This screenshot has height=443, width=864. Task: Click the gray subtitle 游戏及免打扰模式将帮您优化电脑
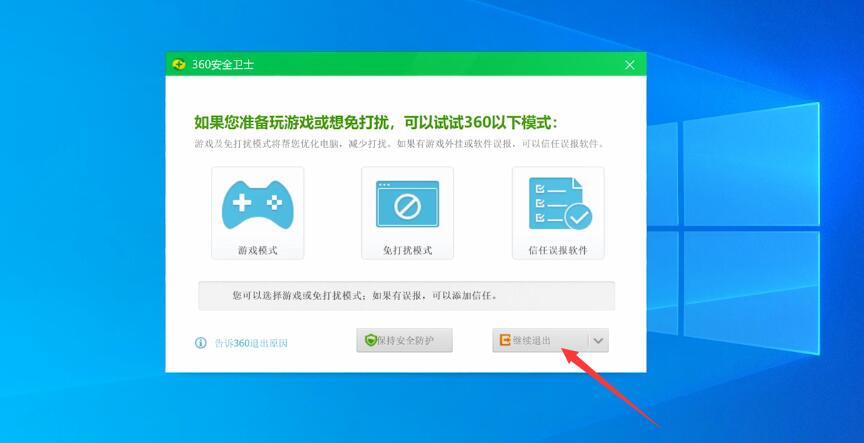[x=399, y=144]
